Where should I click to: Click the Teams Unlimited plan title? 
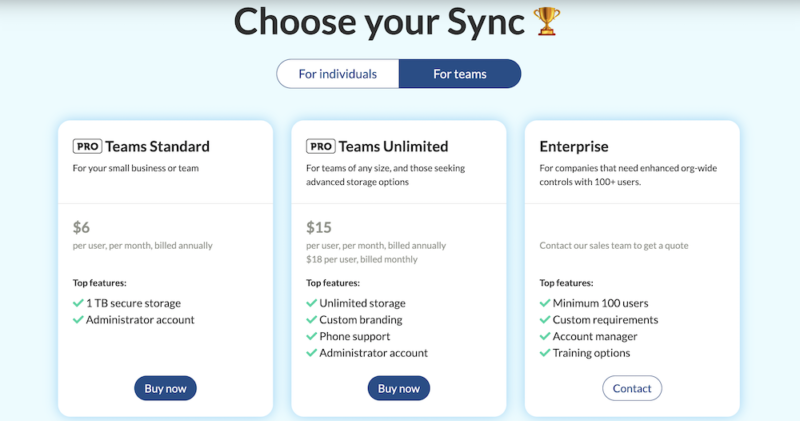coord(393,146)
